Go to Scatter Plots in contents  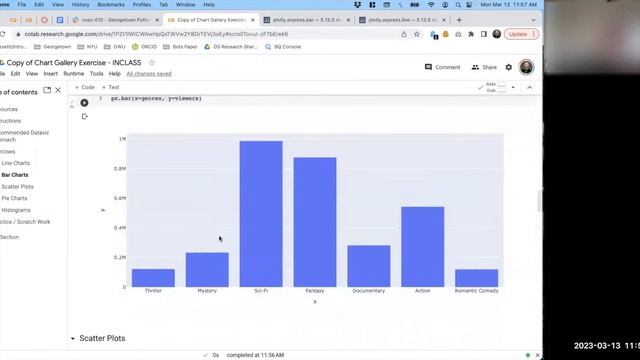click(17, 187)
